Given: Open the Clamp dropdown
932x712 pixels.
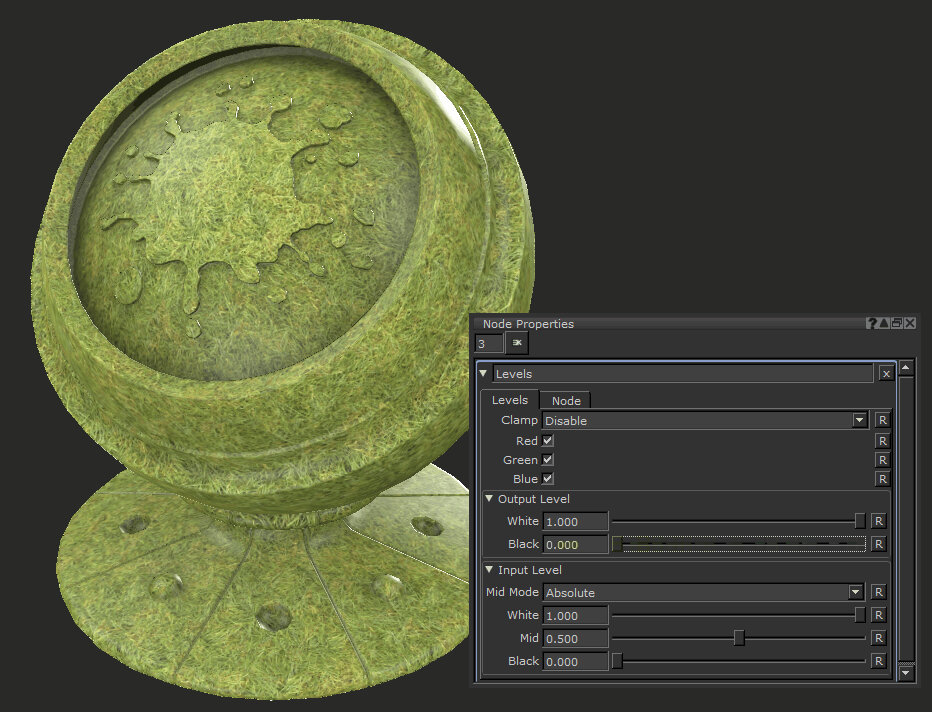Looking at the screenshot, I should (859, 421).
